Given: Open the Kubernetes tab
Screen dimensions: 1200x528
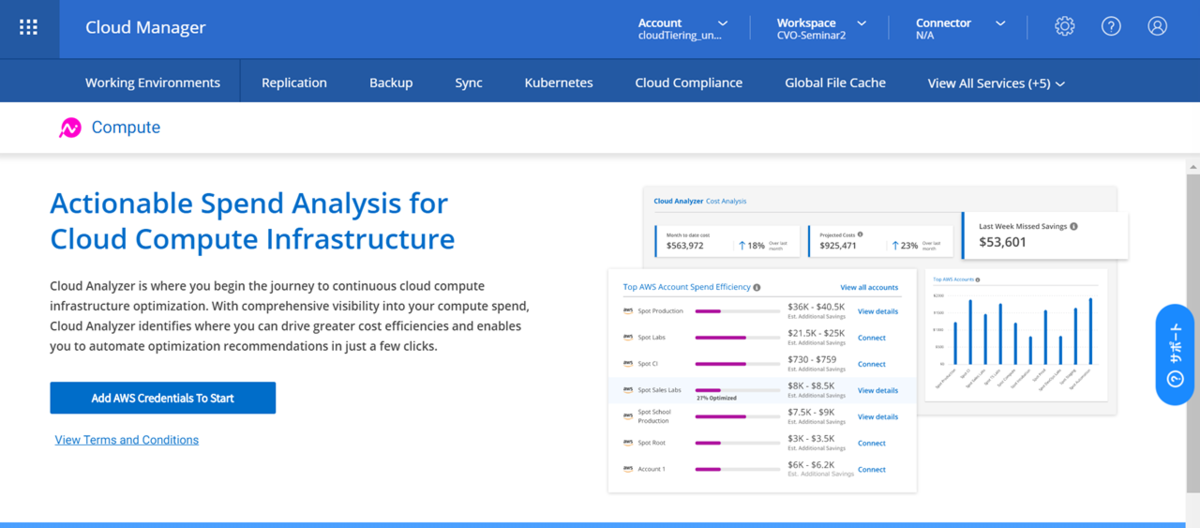Looking at the screenshot, I should click(559, 83).
